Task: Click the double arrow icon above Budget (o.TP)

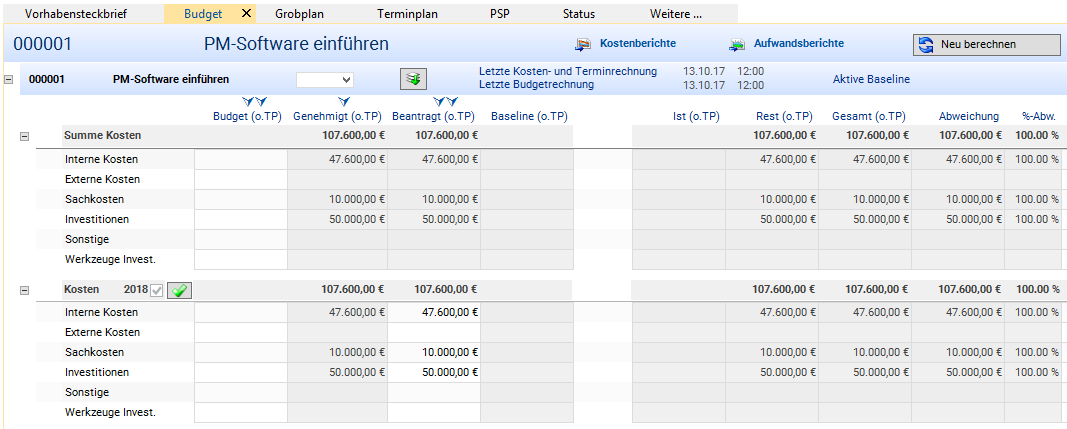Action: pos(253,102)
